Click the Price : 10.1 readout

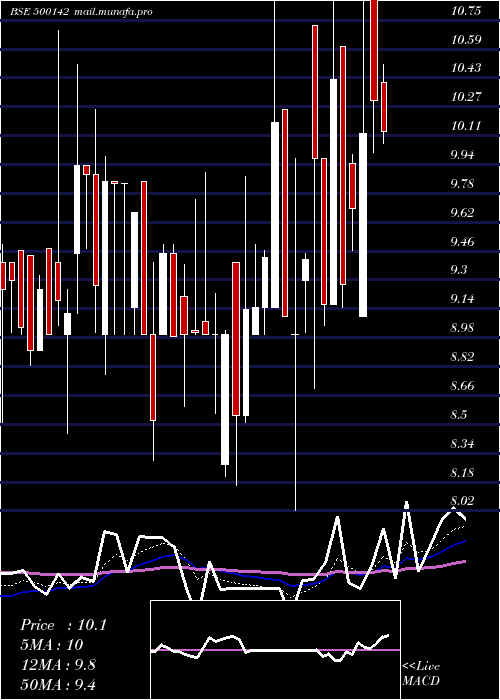pos(63,625)
